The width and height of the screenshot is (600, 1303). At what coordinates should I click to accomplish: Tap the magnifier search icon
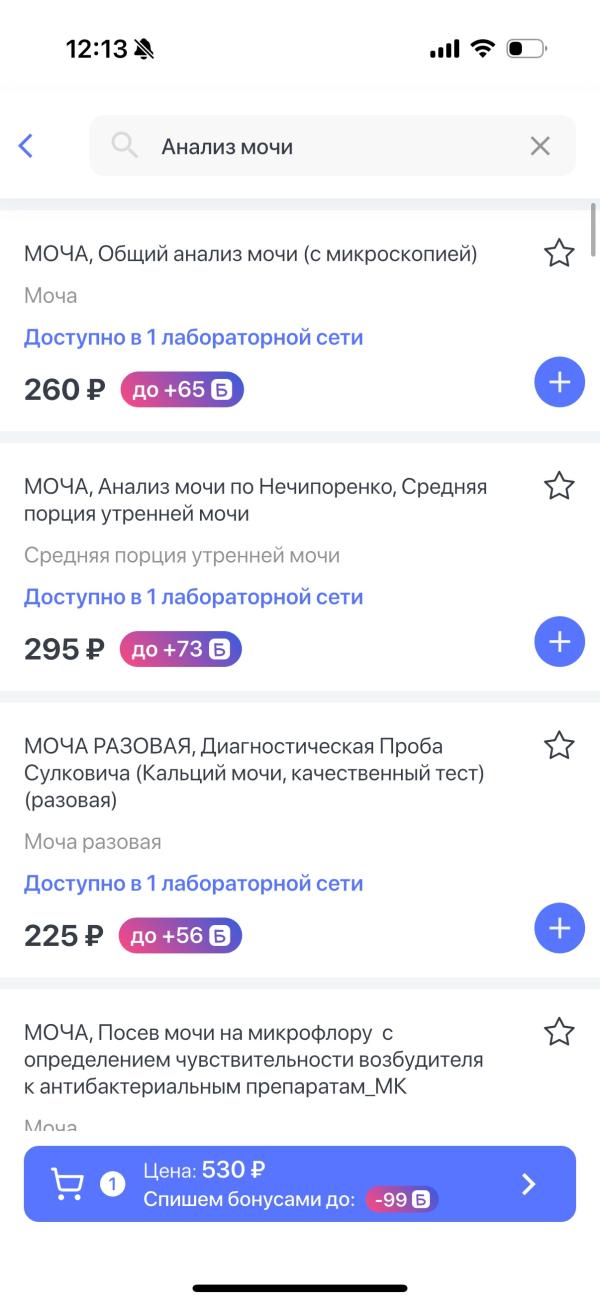[x=124, y=146]
